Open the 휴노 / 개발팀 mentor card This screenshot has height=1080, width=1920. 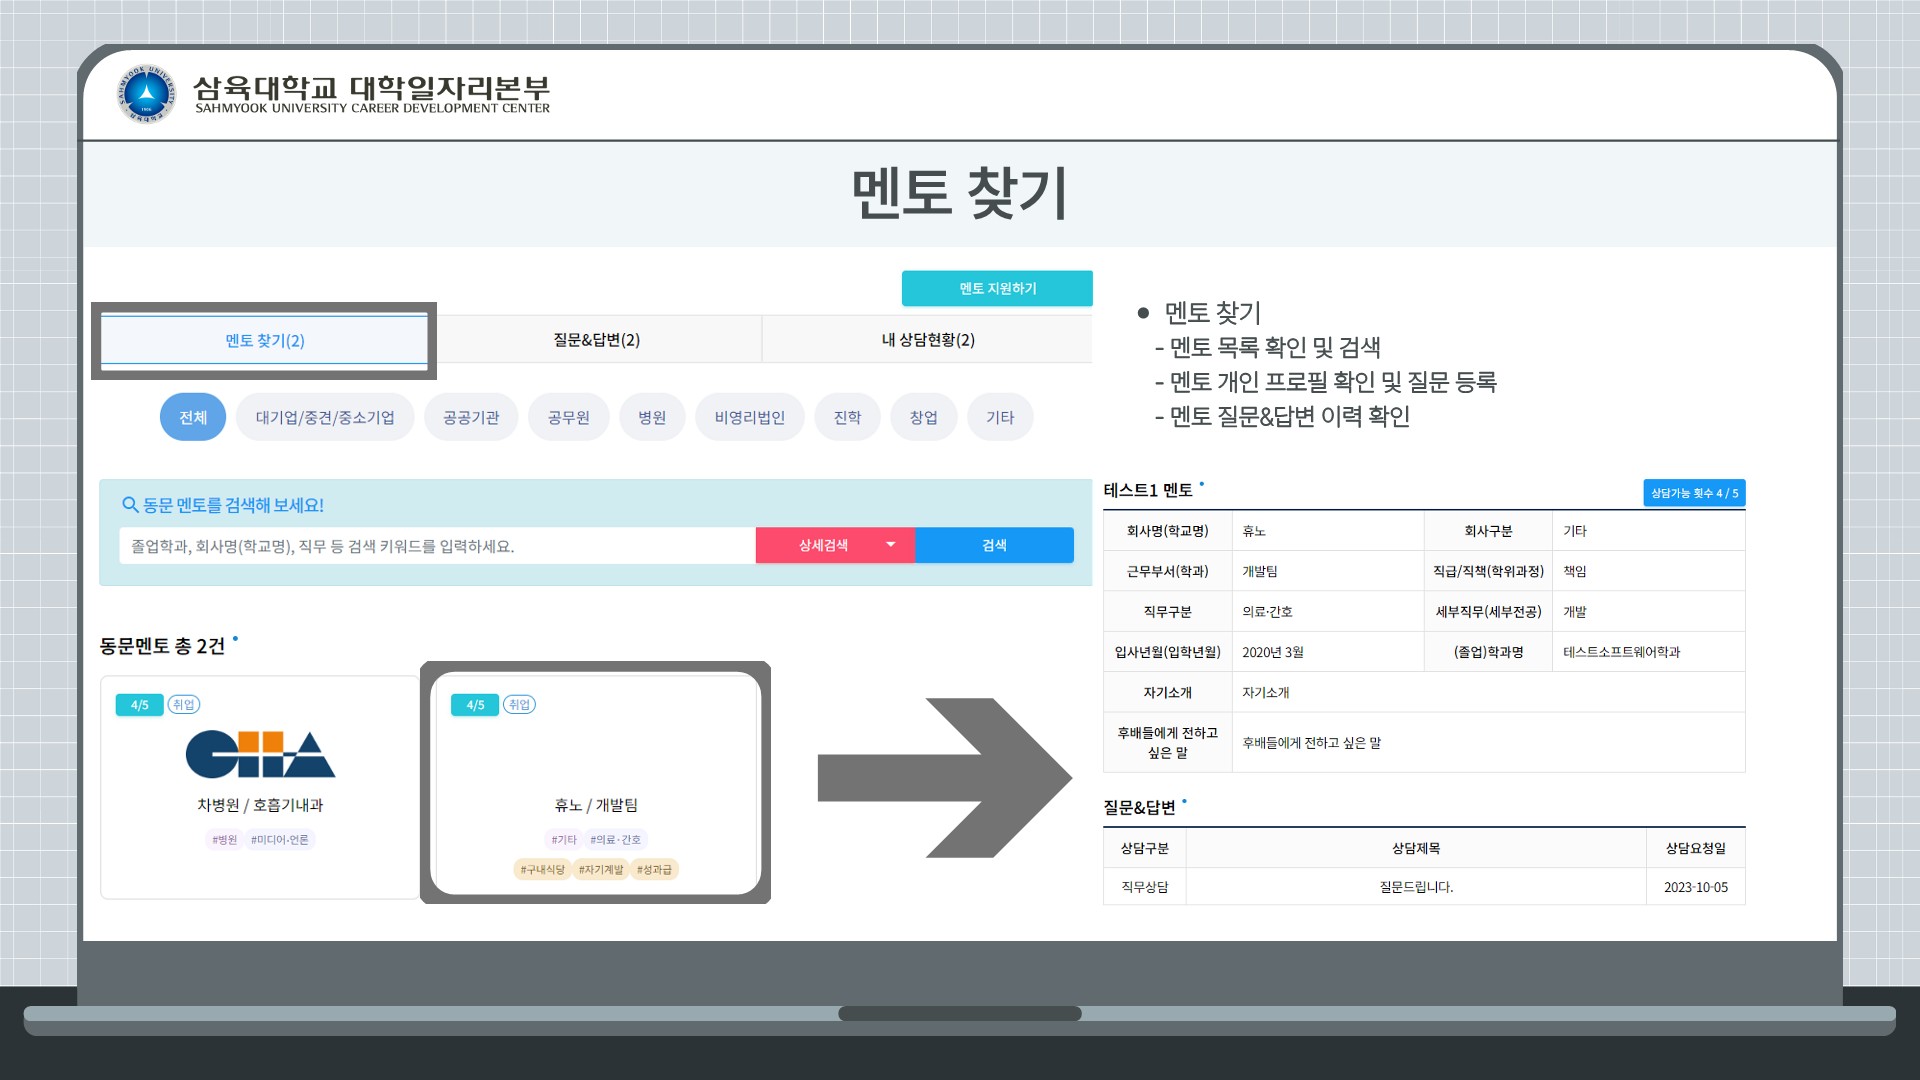(x=596, y=790)
